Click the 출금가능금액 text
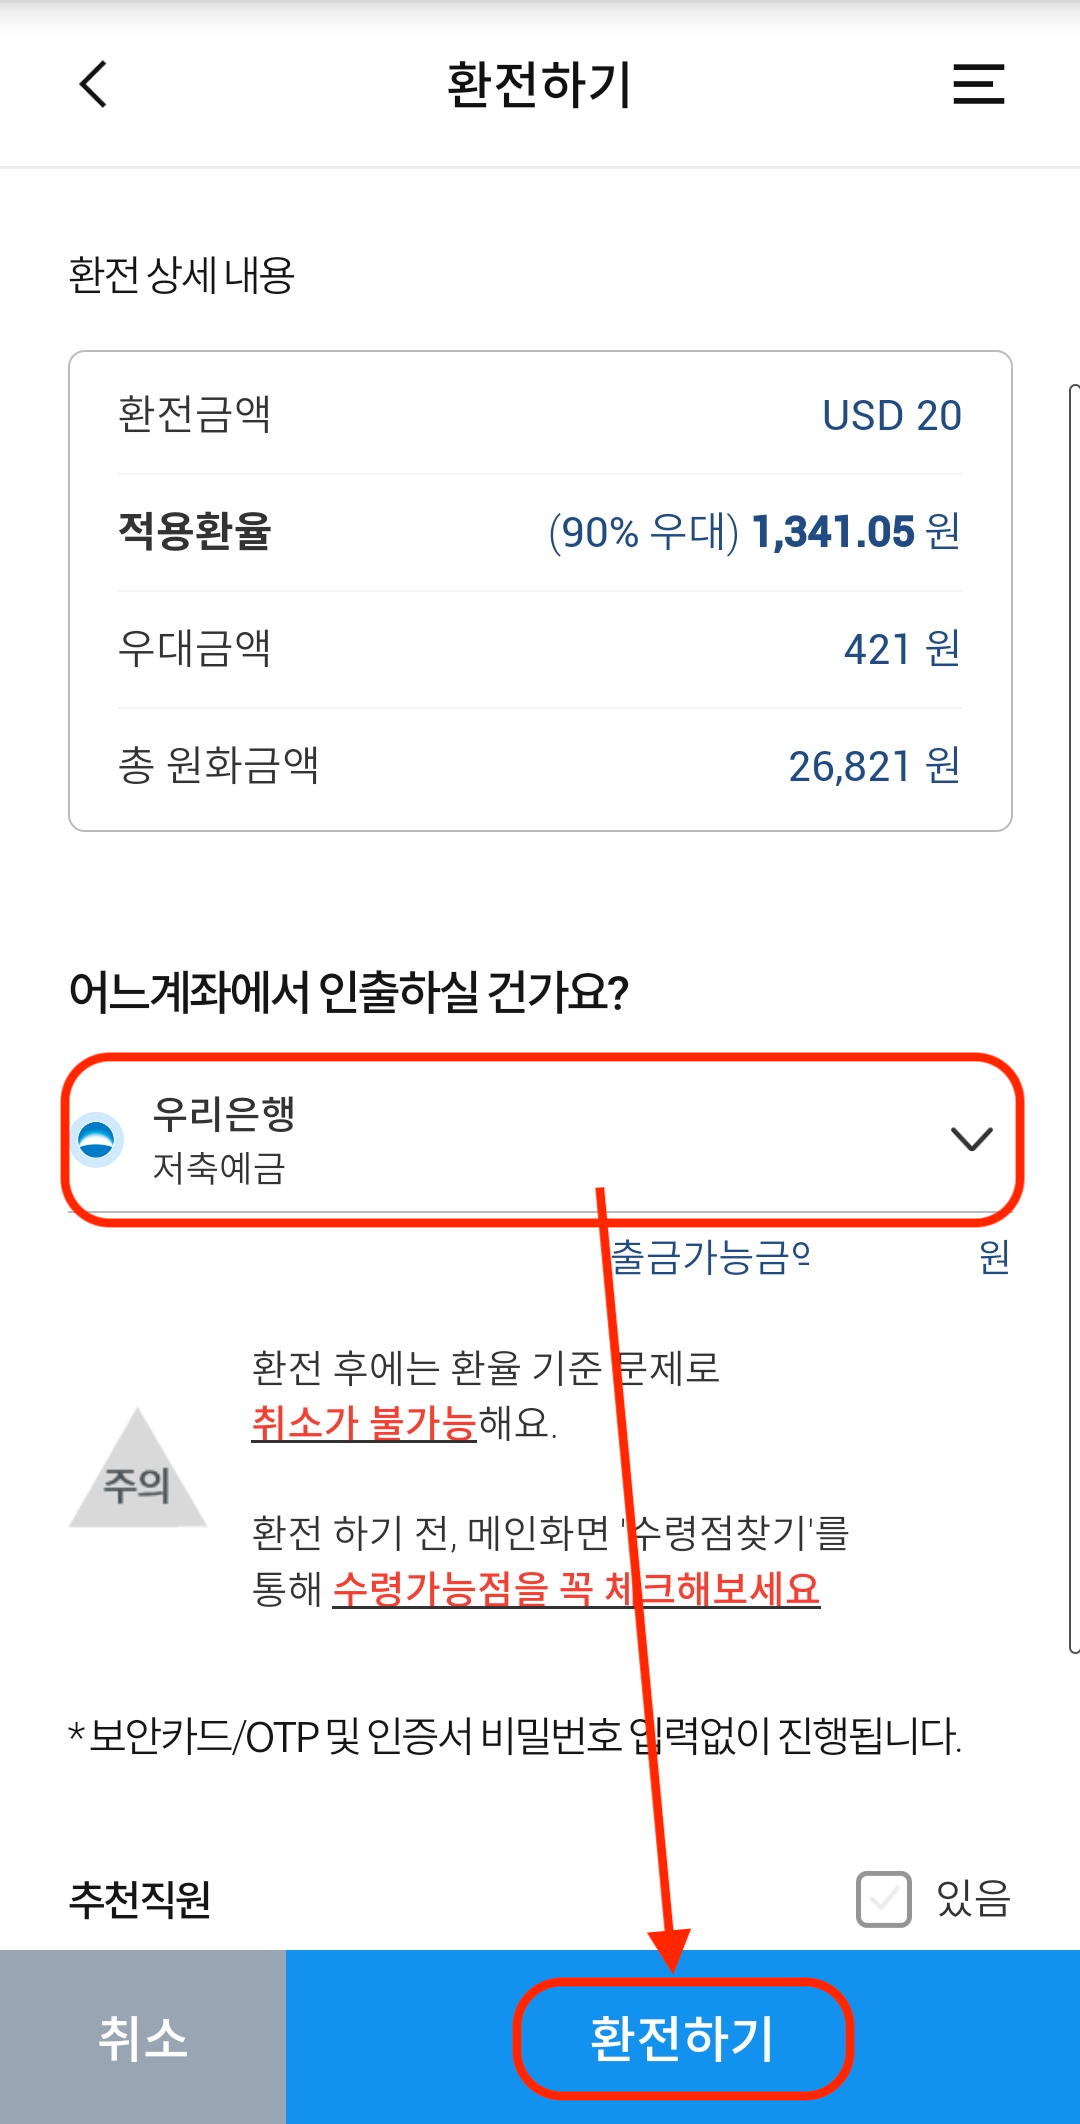Viewport: 1080px width, 2124px height. (x=710, y=1257)
